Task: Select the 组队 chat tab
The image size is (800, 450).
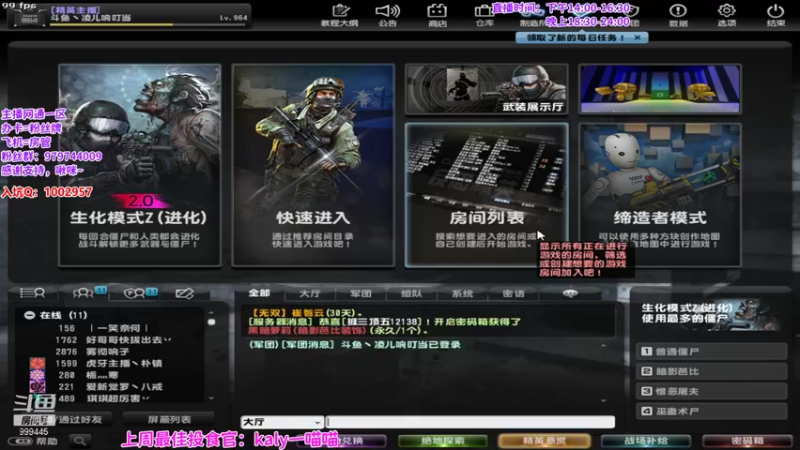Action: click(411, 294)
